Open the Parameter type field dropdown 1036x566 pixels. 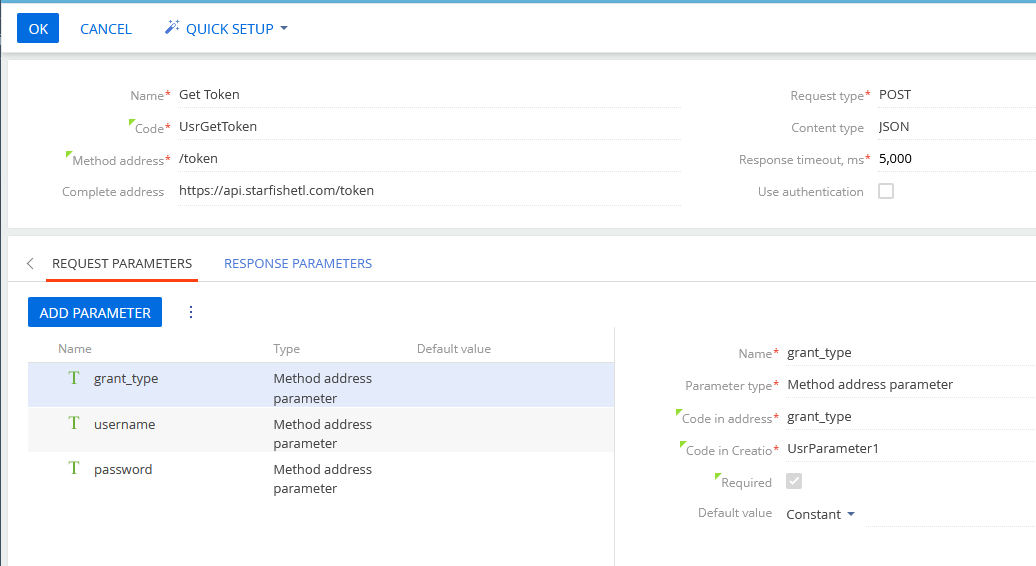(x=910, y=384)
